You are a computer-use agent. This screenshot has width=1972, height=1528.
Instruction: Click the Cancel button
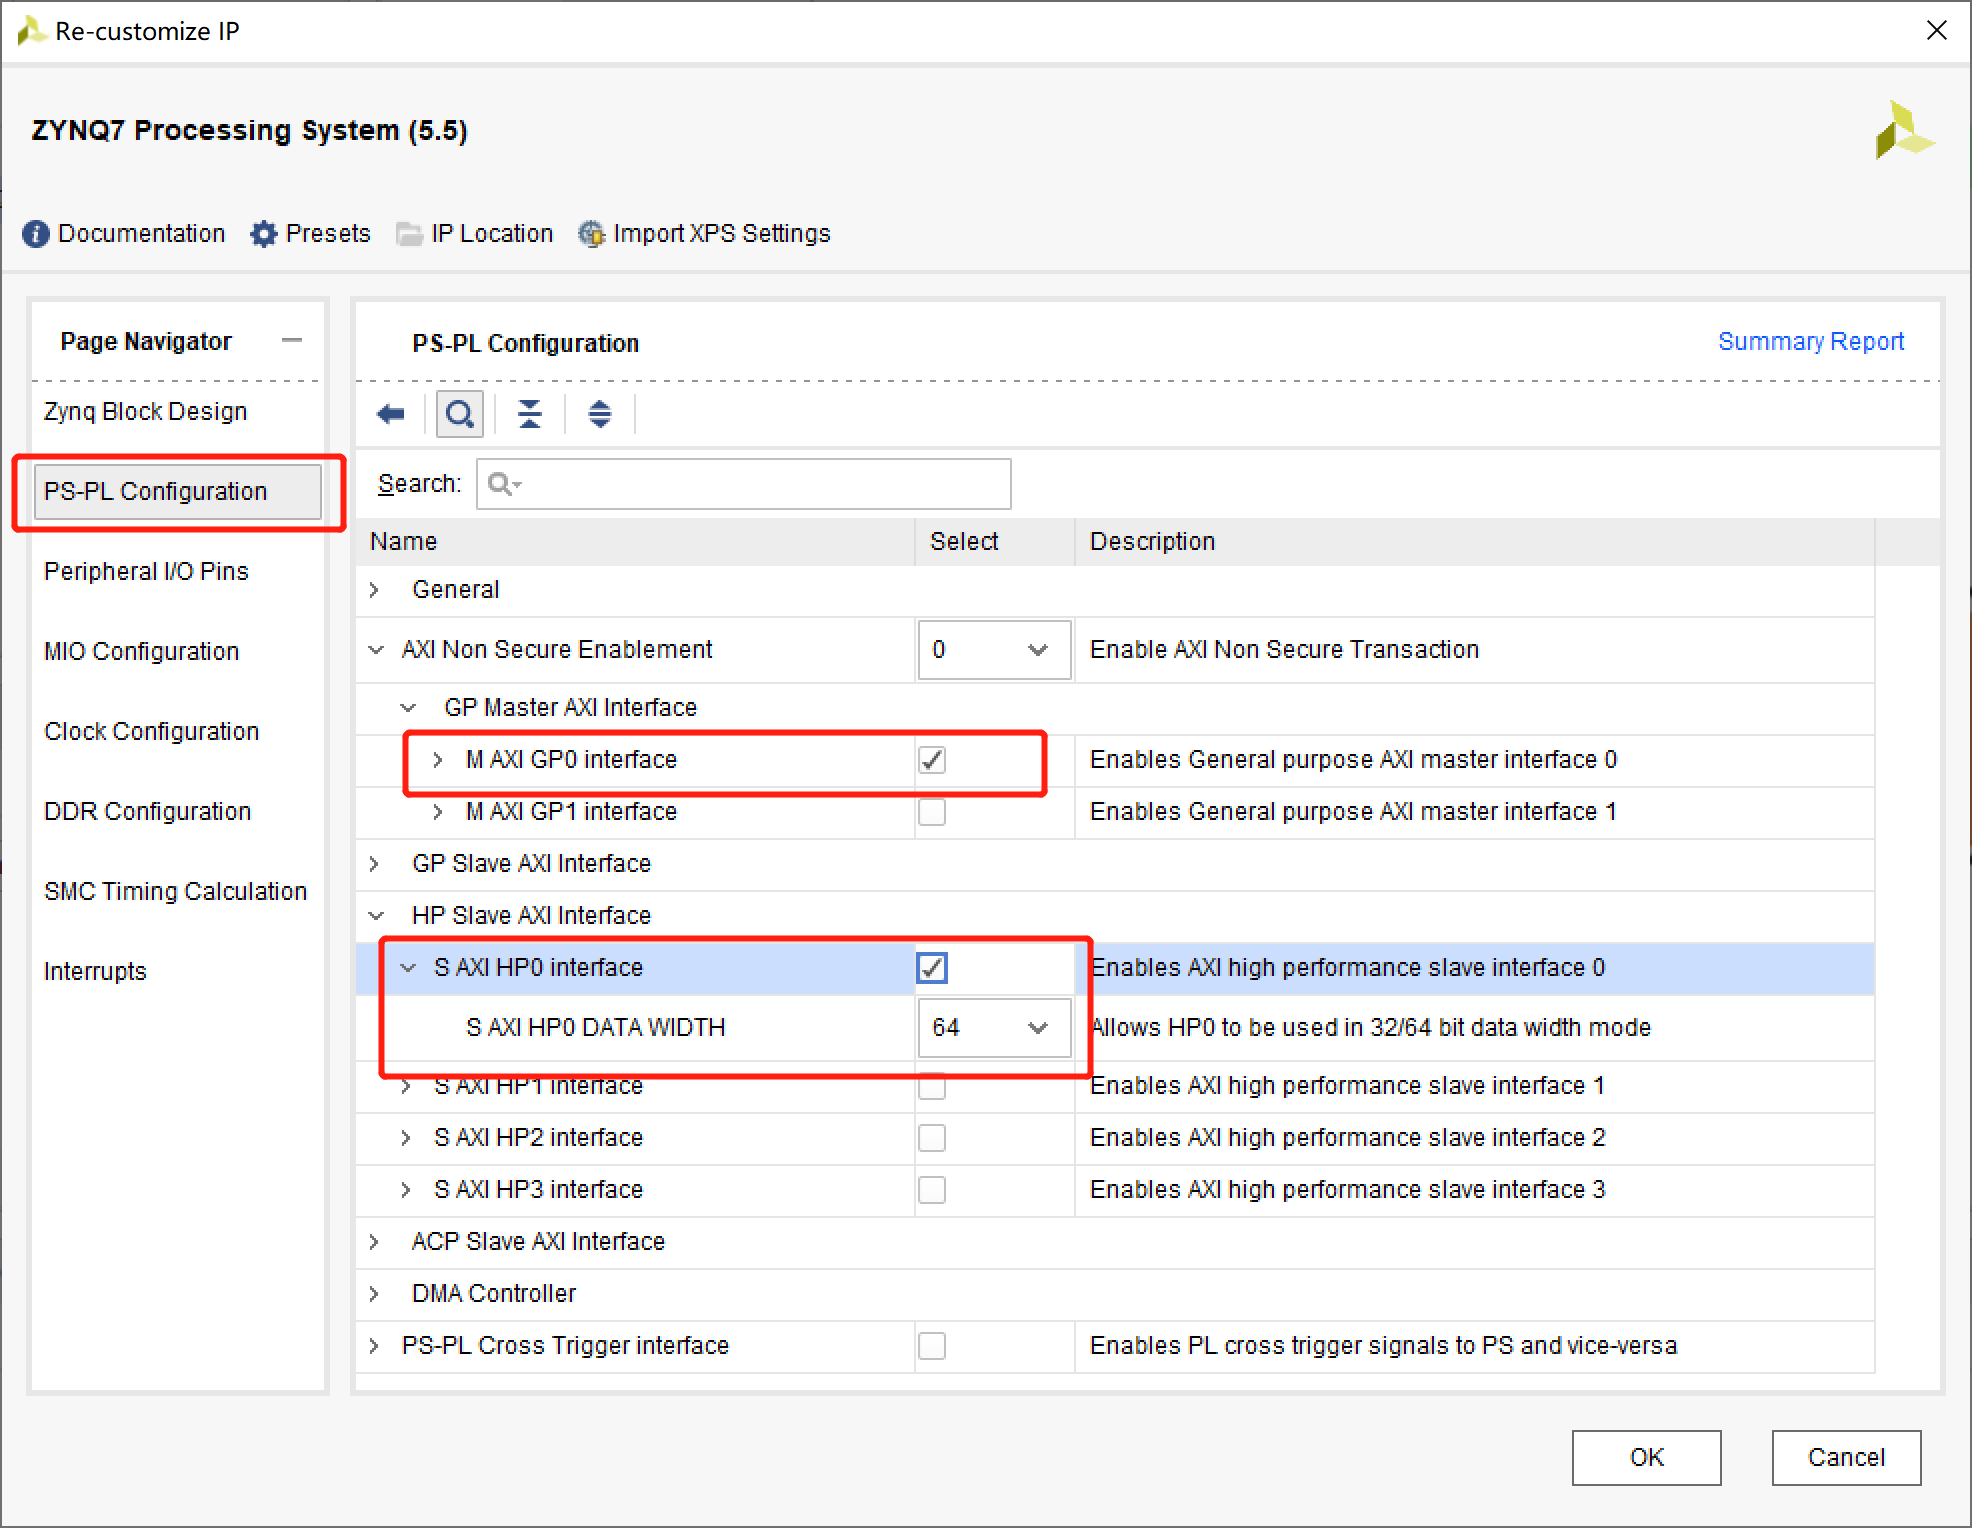click(1846, 1458)
